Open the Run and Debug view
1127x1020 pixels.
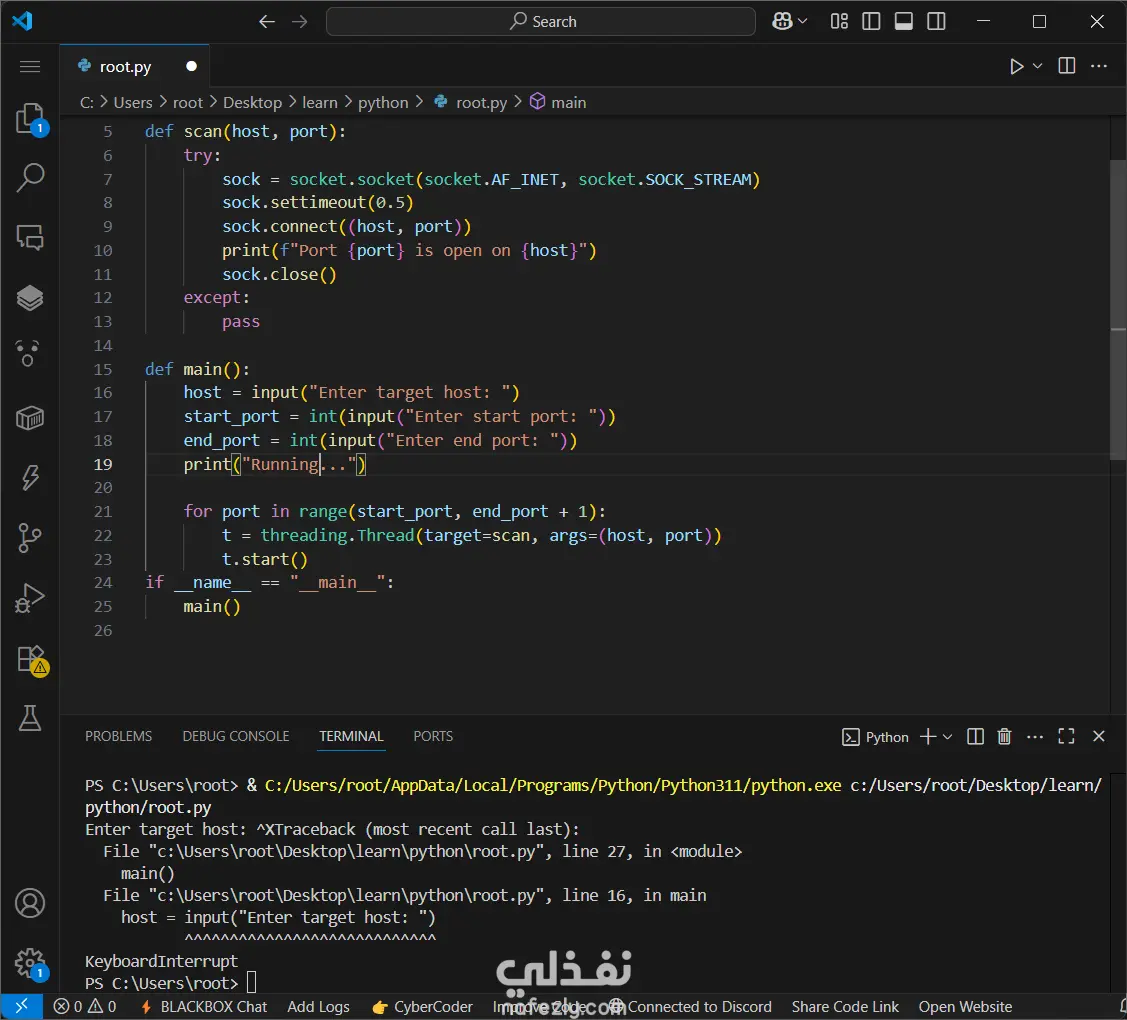[x=30, y=598]
